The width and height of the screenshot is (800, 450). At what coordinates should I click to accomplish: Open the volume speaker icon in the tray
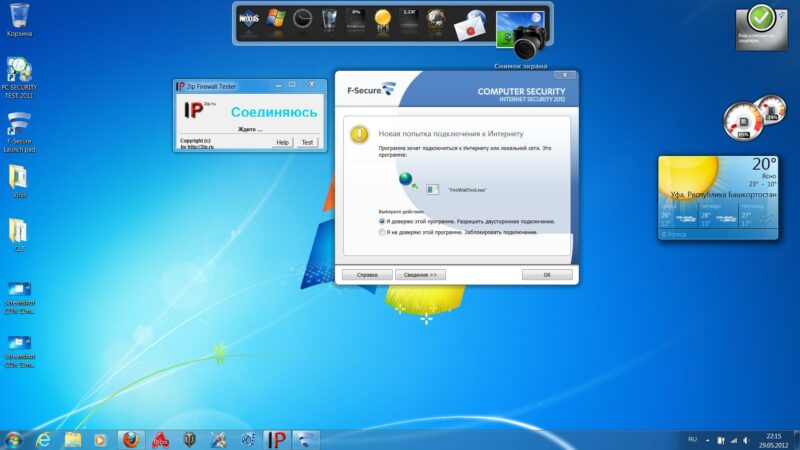[x=746, y=440]
